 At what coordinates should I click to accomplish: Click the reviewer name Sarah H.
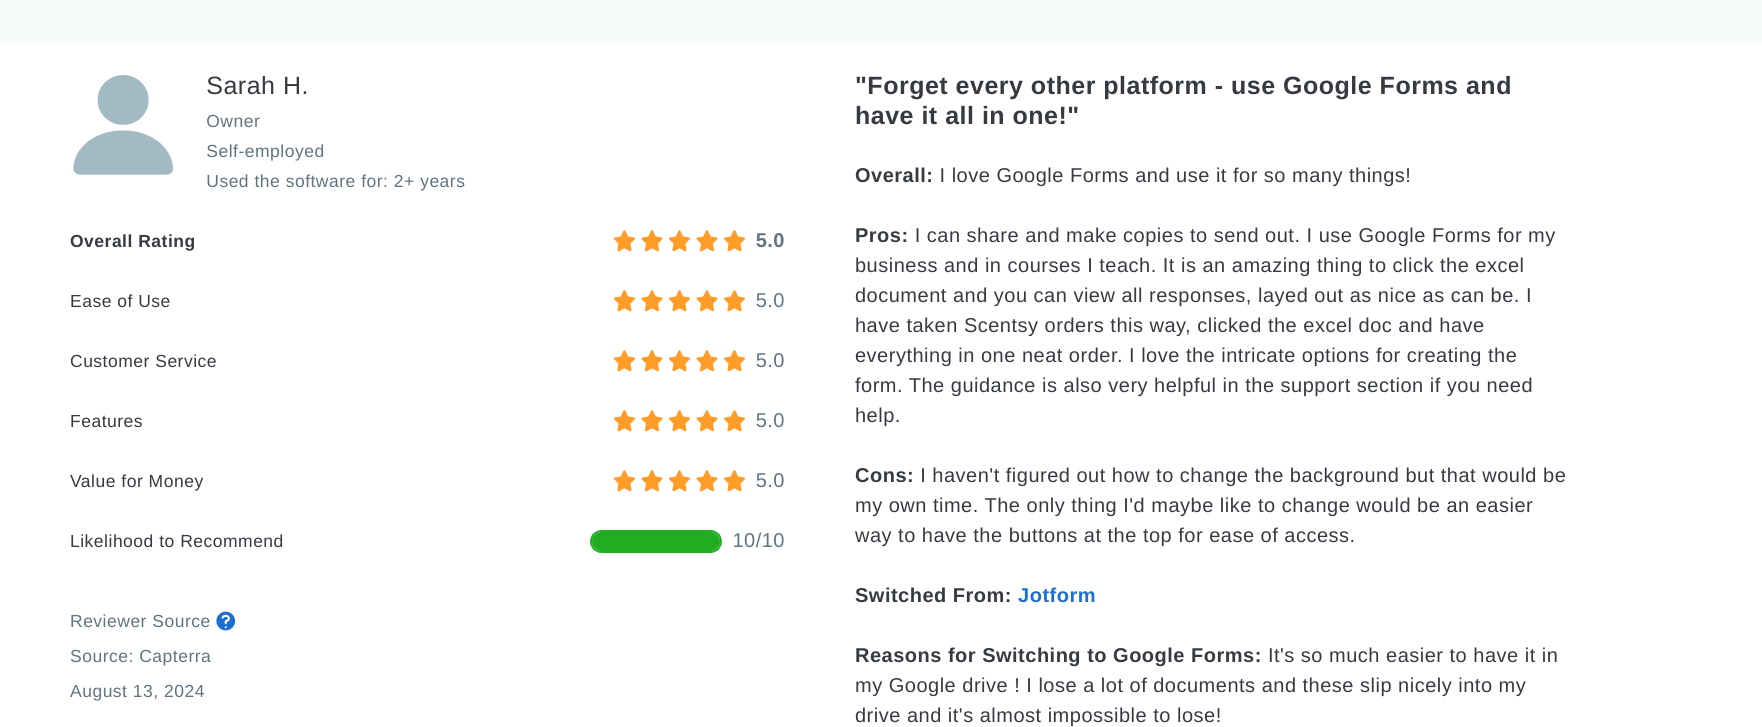coord(257,86)
